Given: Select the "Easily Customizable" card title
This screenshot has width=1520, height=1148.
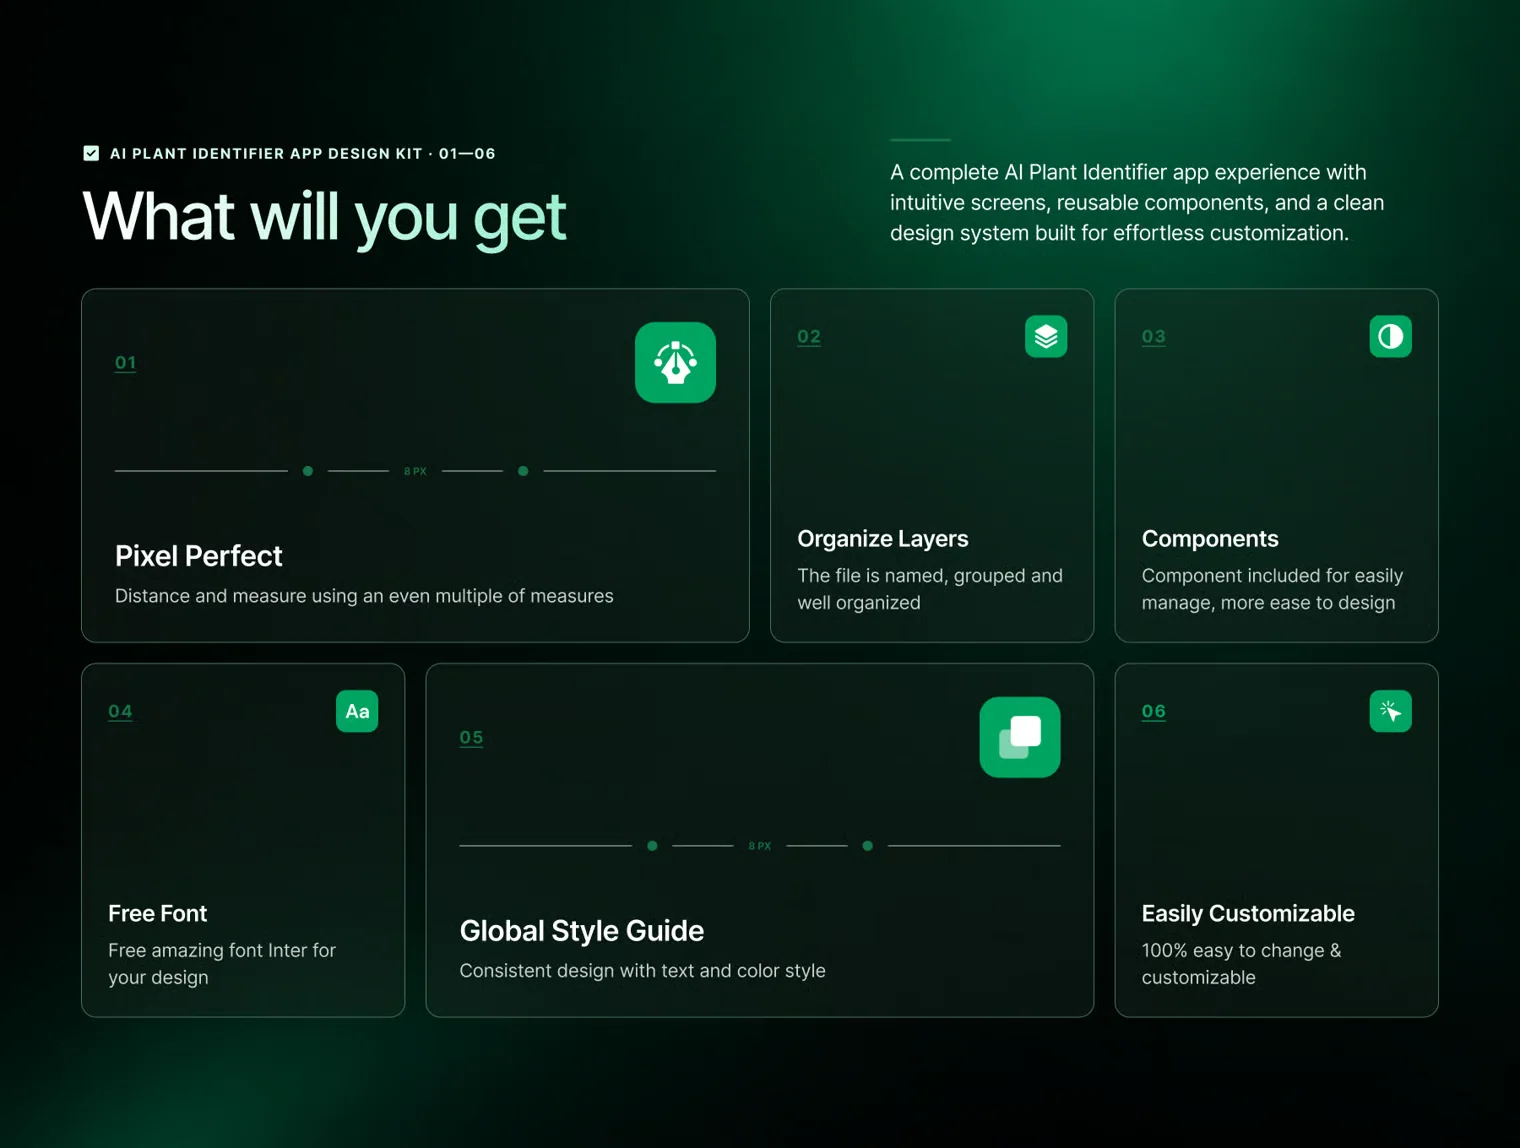Looking at the screenshot, I should [x=1248, y=913].
